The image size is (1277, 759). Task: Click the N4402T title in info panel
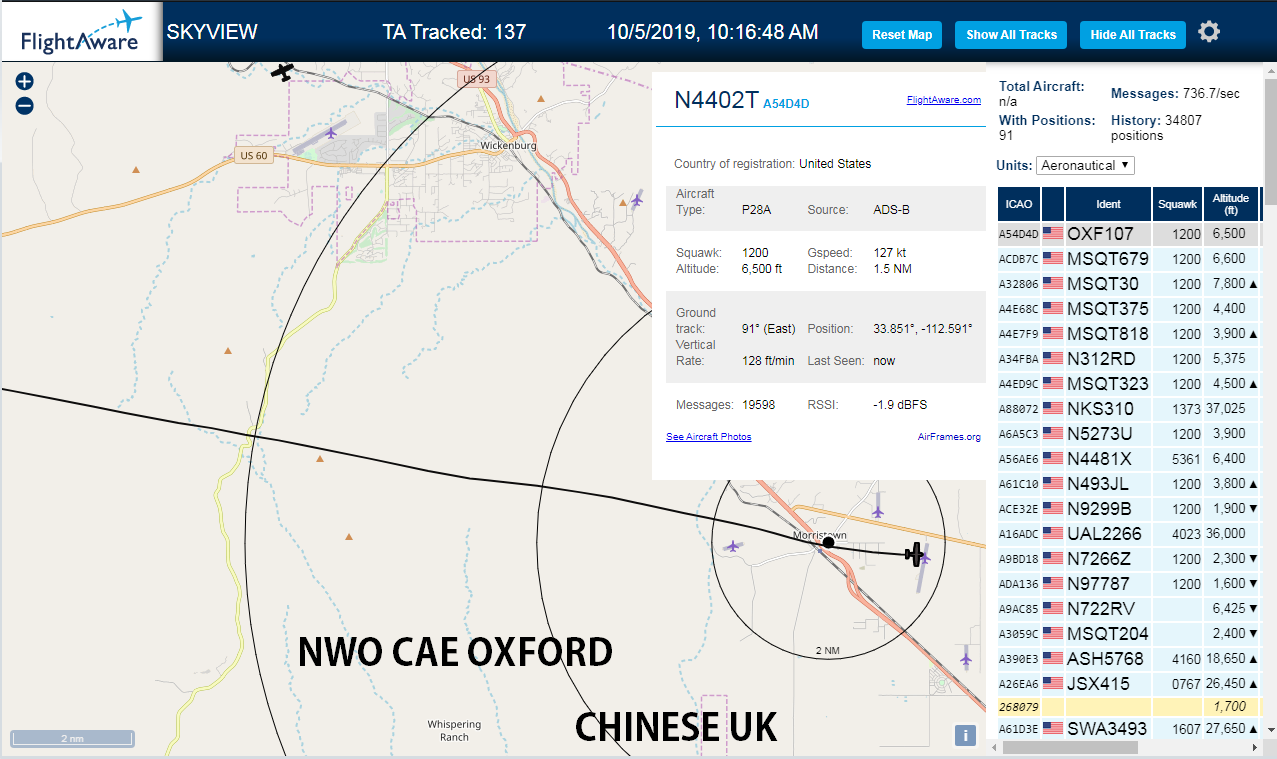click(x=716, y=99)
